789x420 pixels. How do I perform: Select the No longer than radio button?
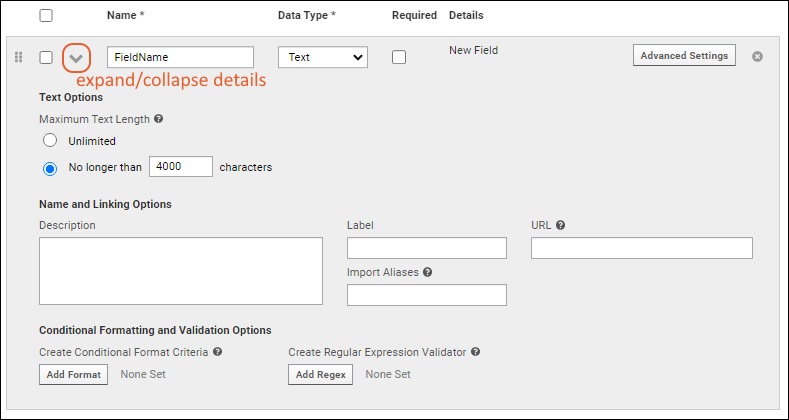pos(50,167)
